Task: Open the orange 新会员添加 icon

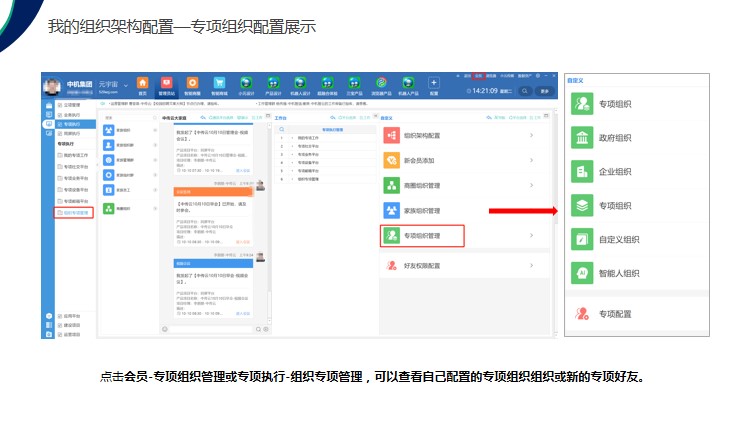Action: click(x=391, y=160)
